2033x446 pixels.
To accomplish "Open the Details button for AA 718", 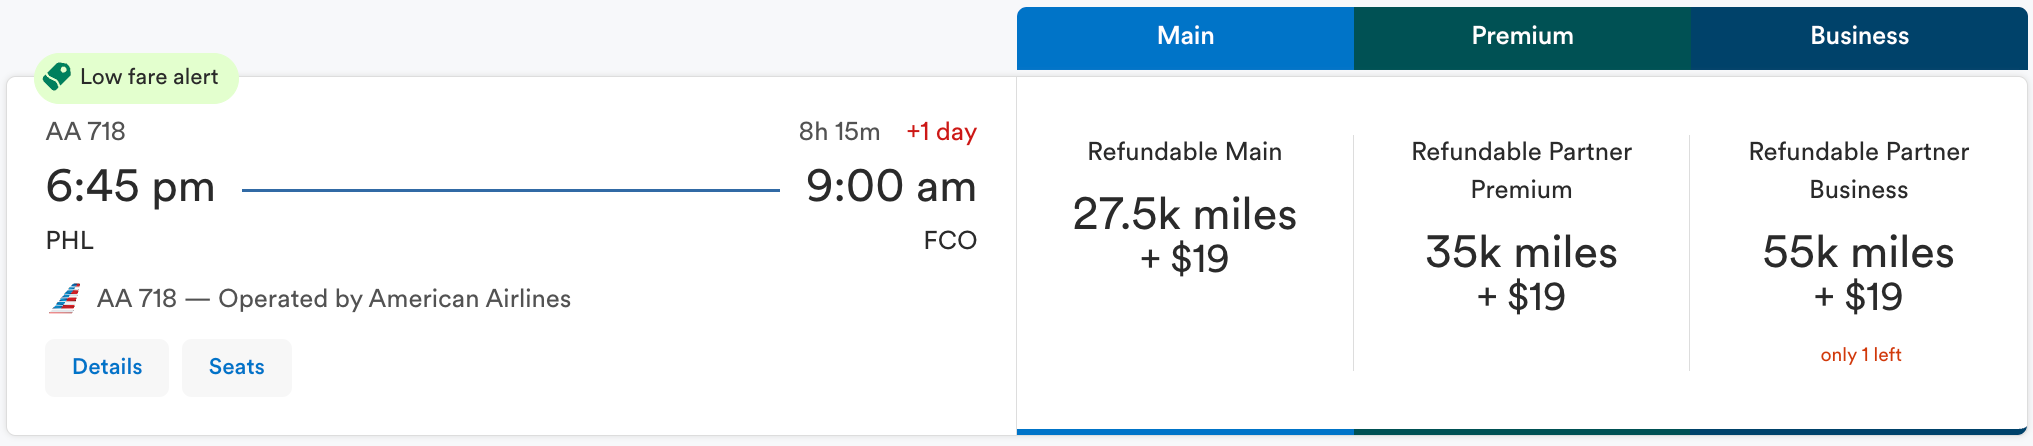I will coord(107,367).
